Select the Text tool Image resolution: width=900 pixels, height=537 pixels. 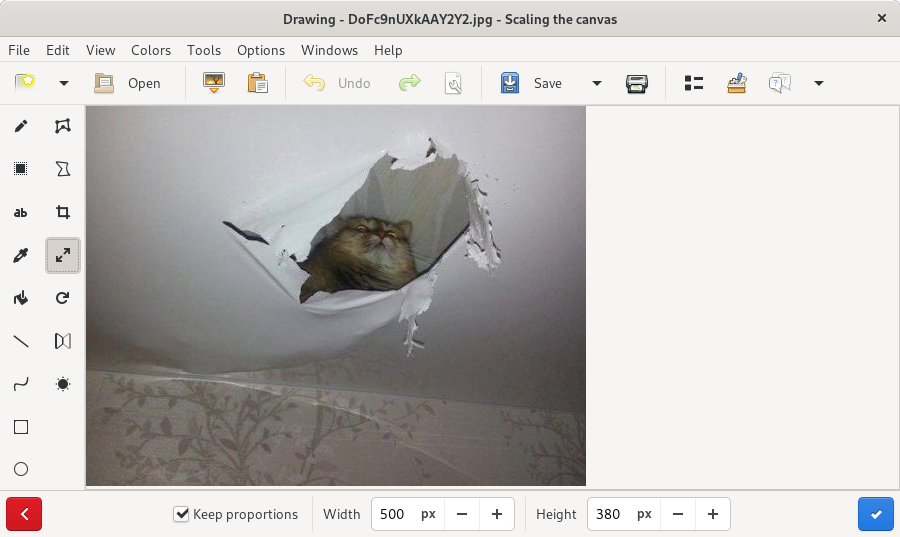click(21, 212)
